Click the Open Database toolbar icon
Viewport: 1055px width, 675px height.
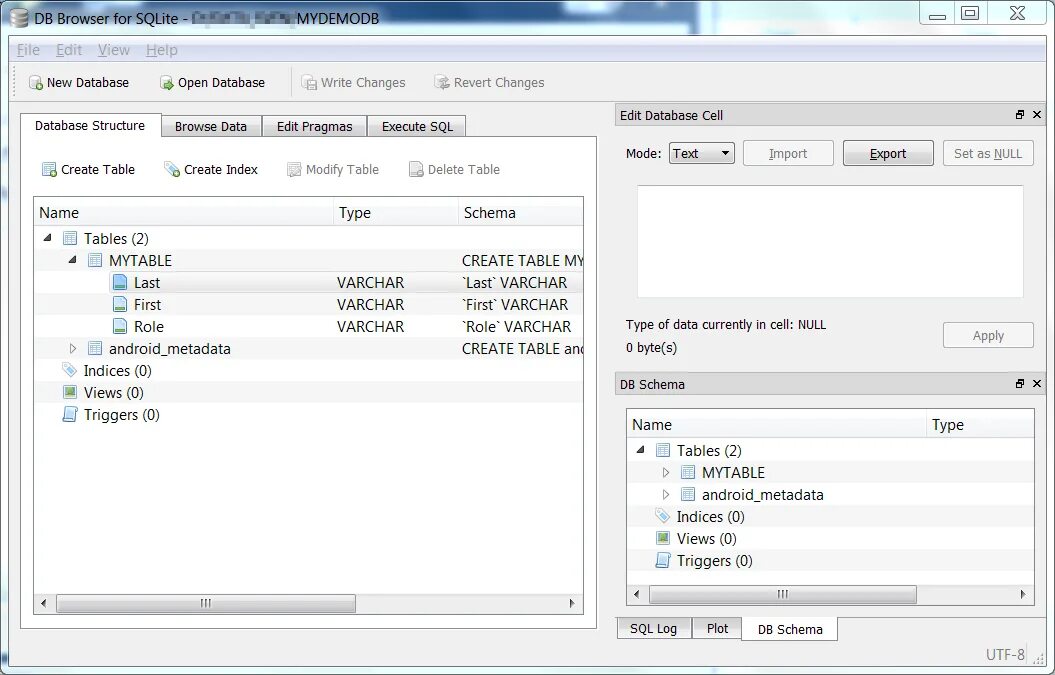[x=166, y=83]
